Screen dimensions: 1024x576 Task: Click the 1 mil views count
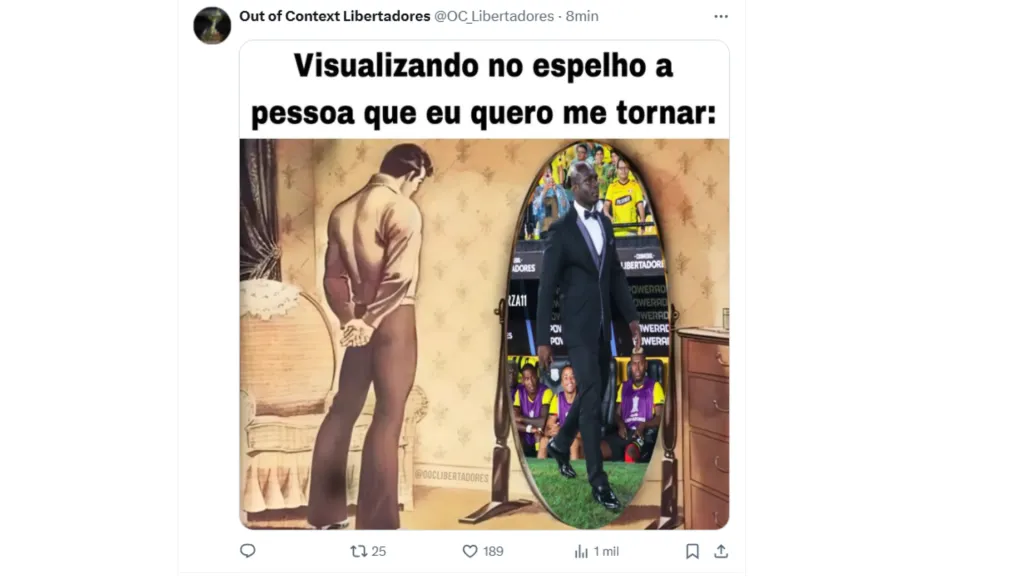(x=606, y=552)
